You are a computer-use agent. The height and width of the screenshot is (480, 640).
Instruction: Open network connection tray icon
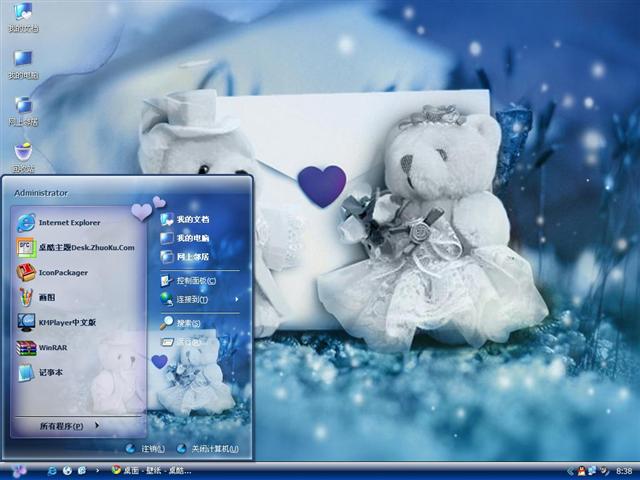(592, 471)
